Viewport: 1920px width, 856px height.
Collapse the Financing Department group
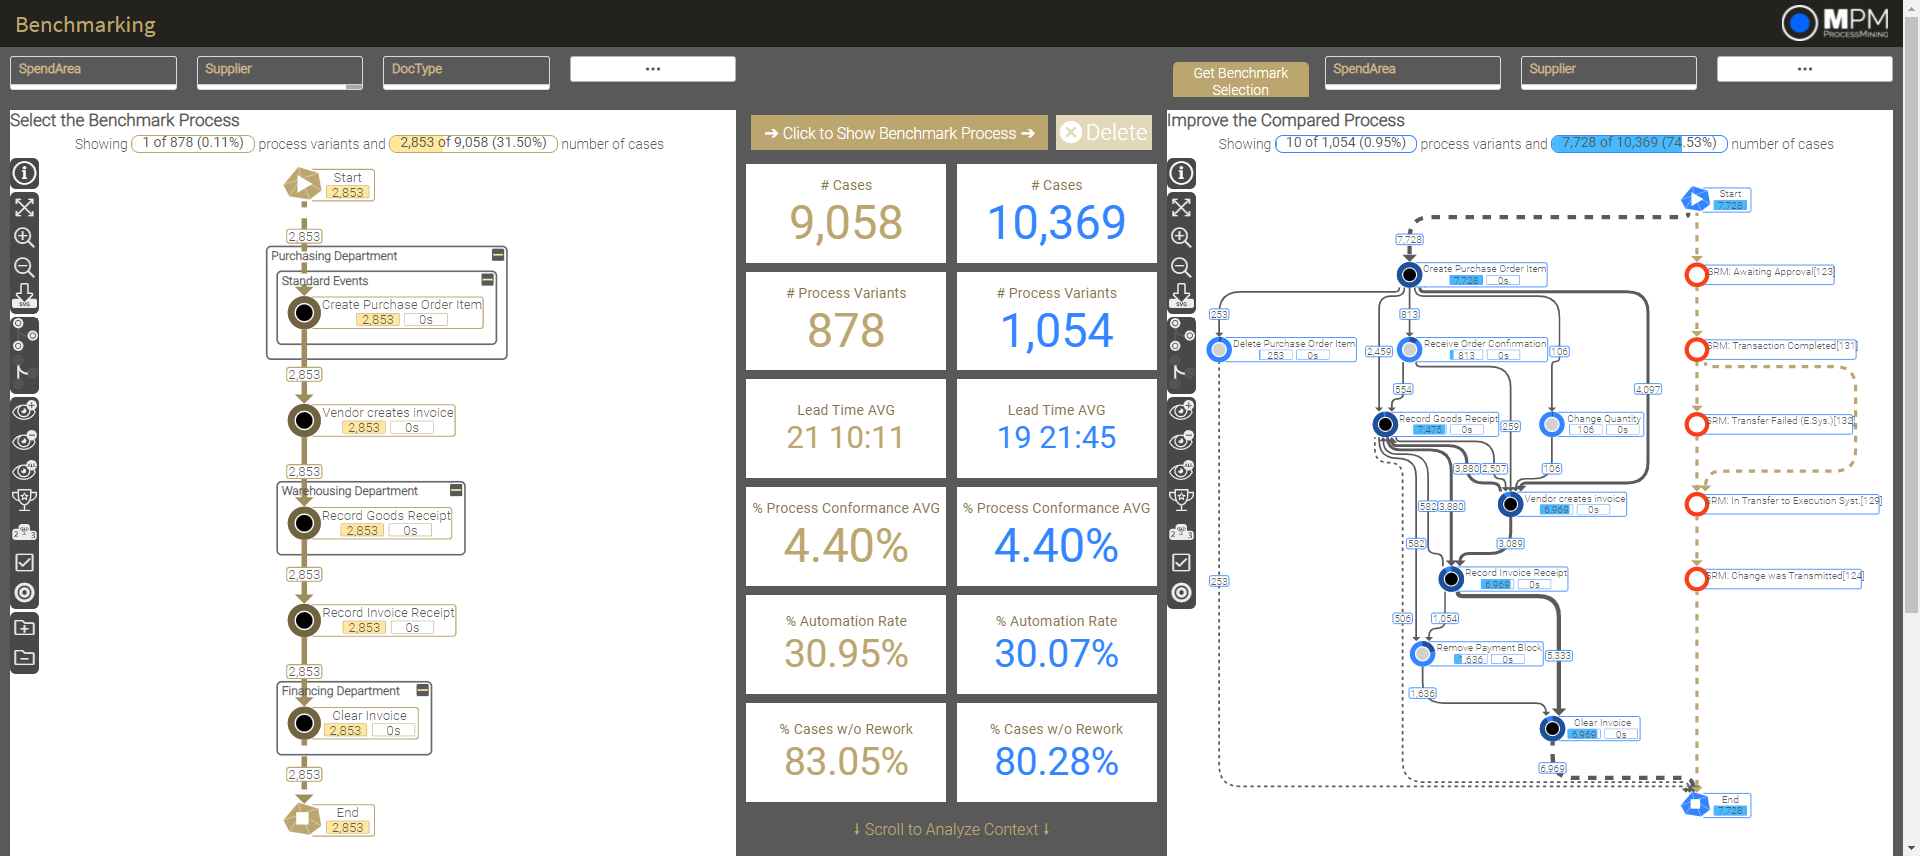click(x=423, y=690)
